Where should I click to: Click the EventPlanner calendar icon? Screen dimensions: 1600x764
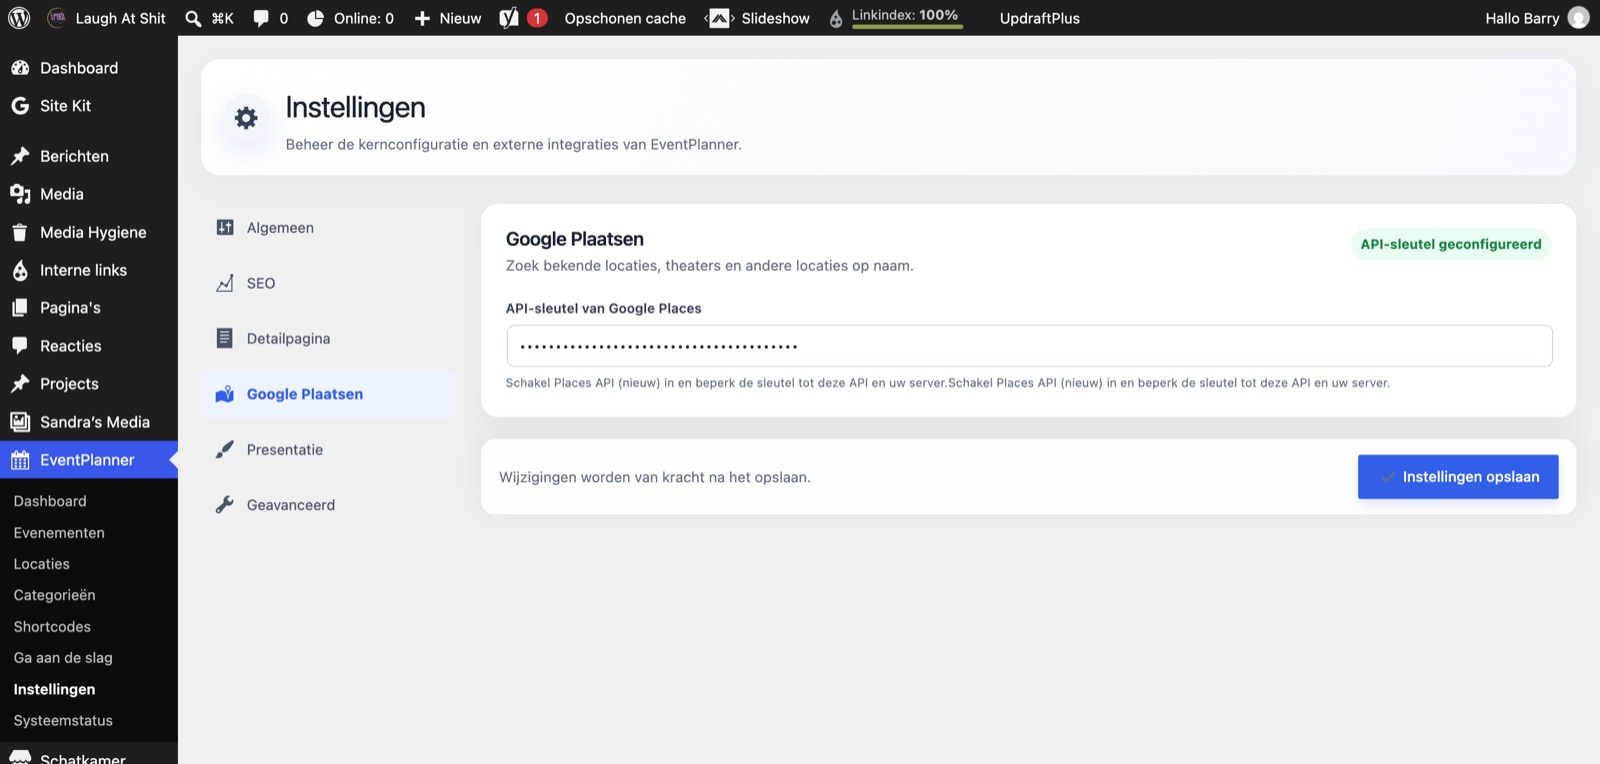pos(20,460)
